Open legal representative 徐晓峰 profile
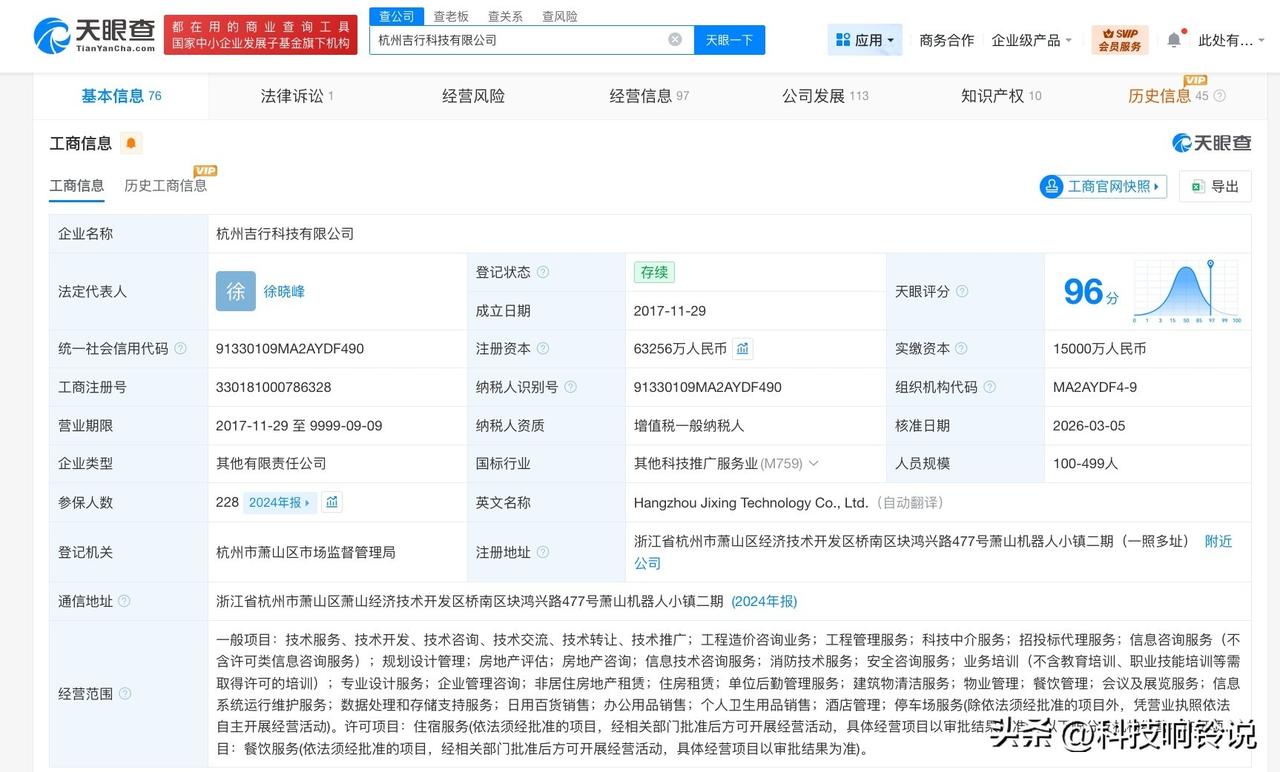 pos(283,291)
